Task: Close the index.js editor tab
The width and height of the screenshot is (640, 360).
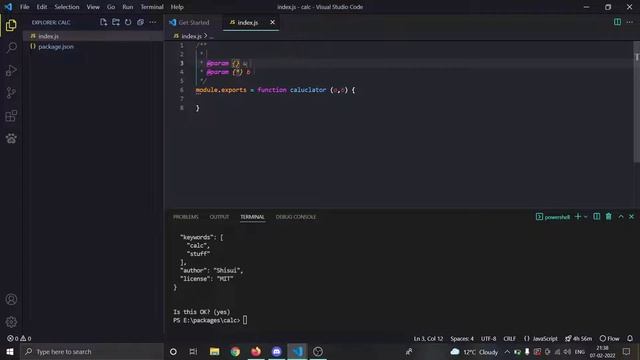Action: pyautogui.click(x=272, y=22)
